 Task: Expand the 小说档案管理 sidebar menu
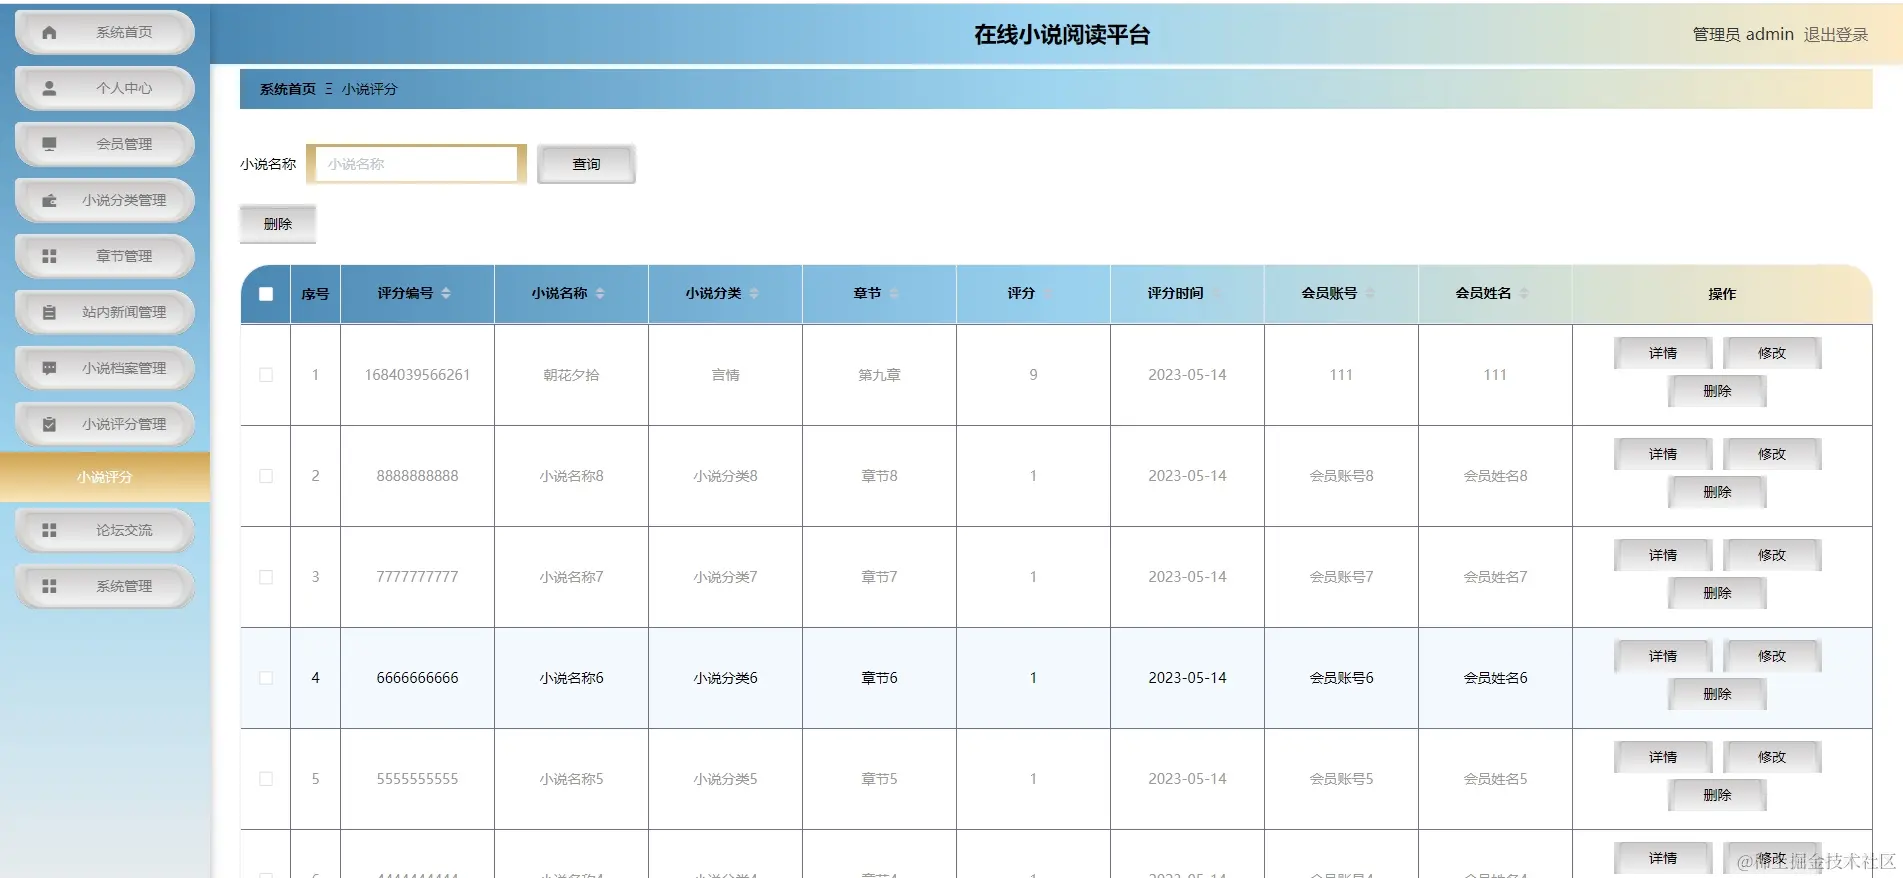105,368
